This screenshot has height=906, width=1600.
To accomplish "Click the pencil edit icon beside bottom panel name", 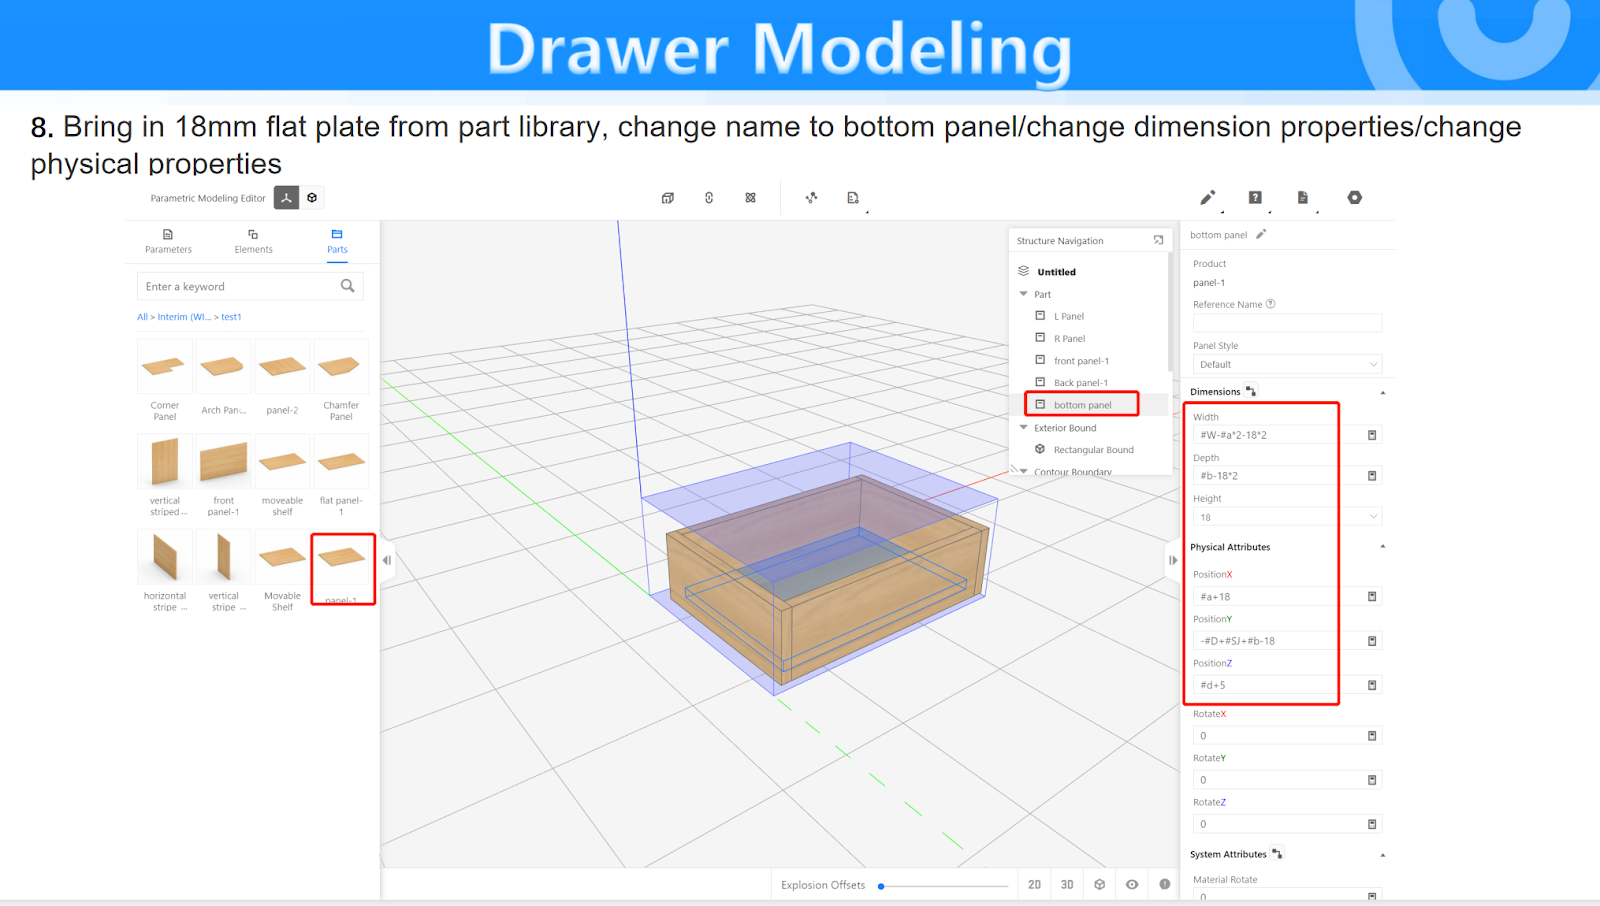I will point(1261,234).
